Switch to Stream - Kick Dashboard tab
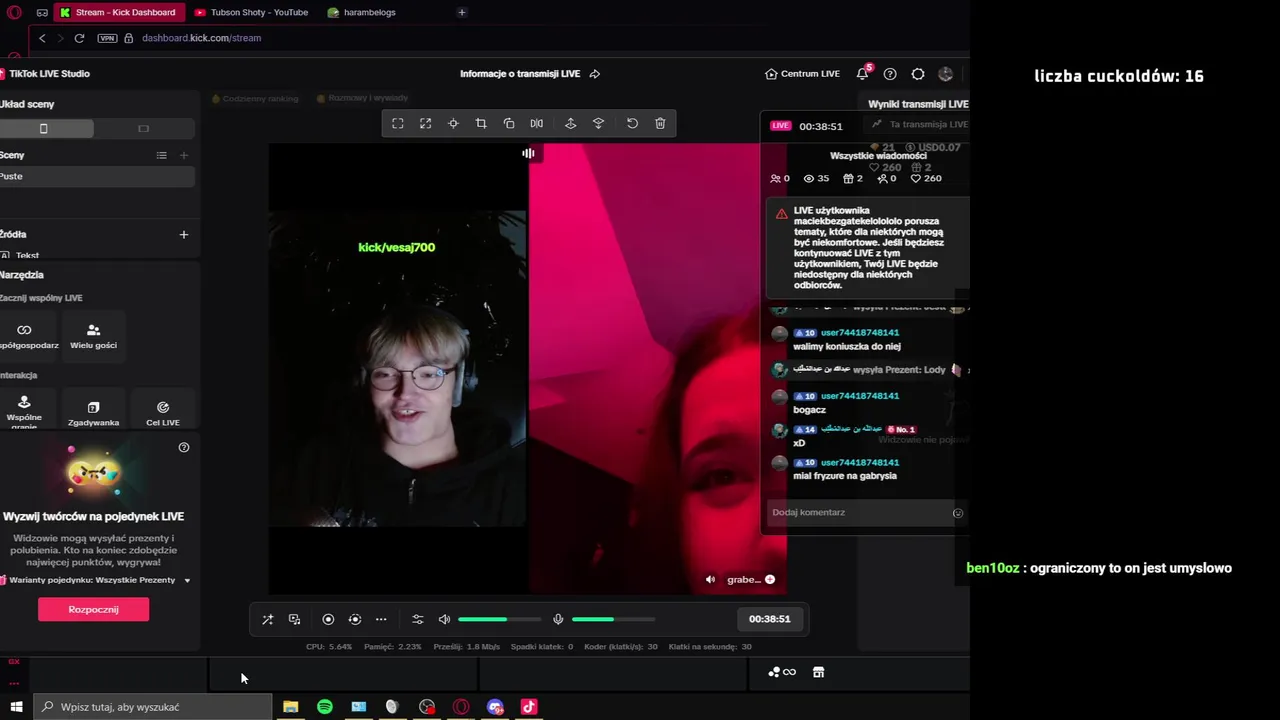Viewport: 1280px width, 720px height. point(118,12)
